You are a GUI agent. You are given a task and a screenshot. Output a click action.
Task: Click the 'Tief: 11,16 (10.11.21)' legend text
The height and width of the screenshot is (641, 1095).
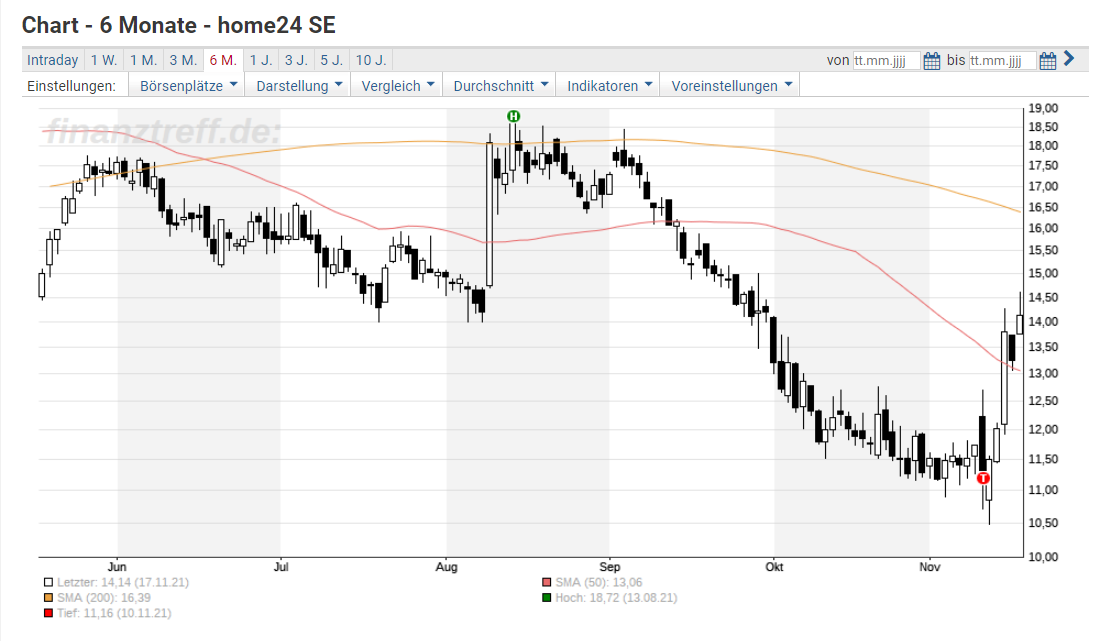click(x=114, y=613)
